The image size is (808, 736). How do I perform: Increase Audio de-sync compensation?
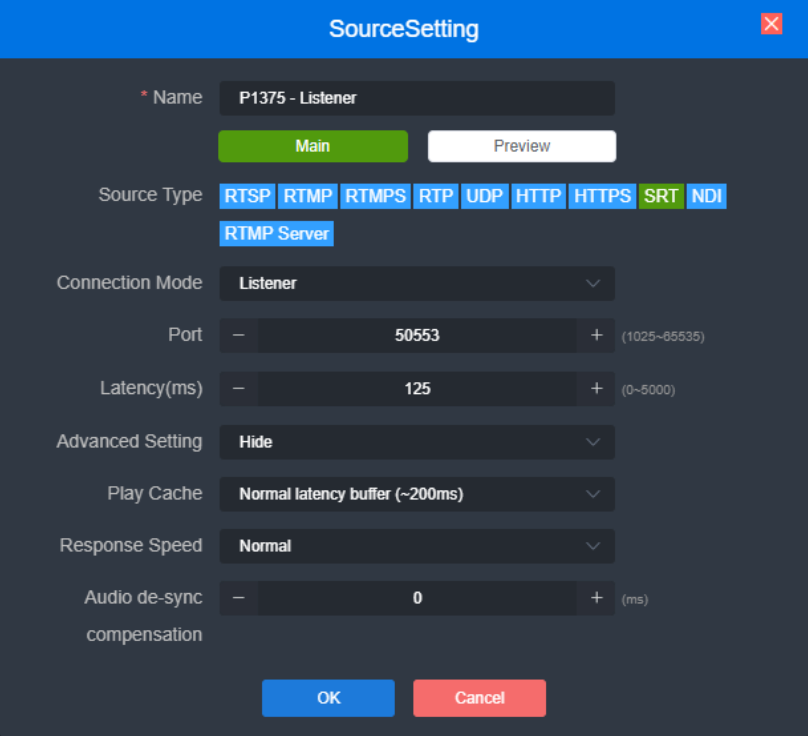[x=596, y=598]
